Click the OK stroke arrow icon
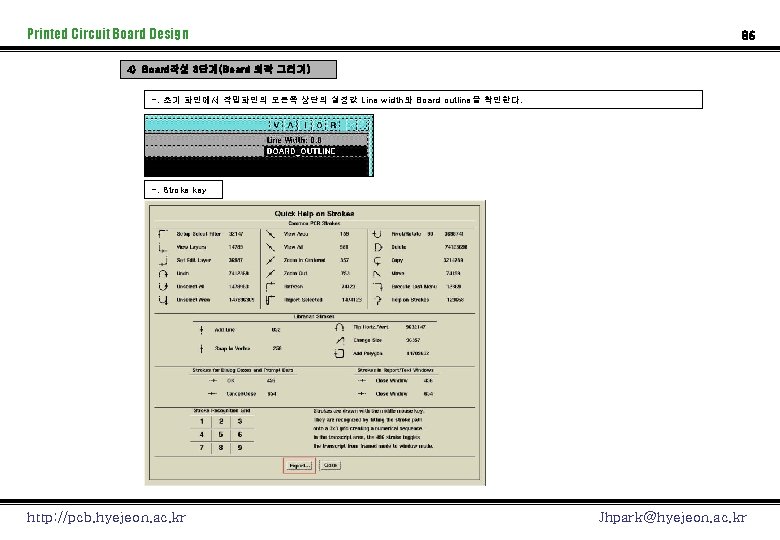780x540 pixels. click(x=213, y=381)
